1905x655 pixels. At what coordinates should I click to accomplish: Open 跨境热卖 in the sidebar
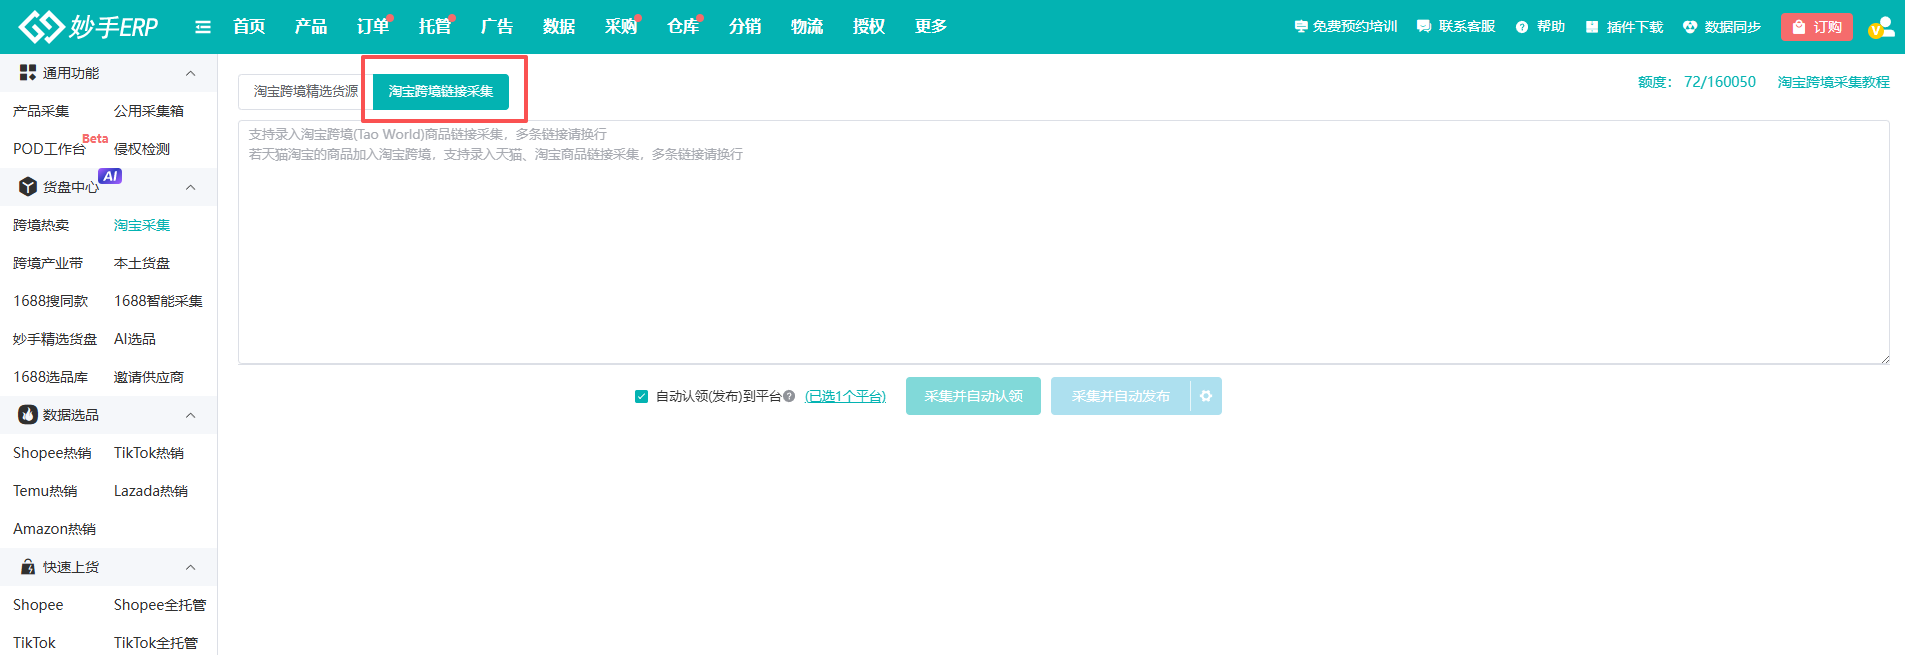[x=41, y=225]
